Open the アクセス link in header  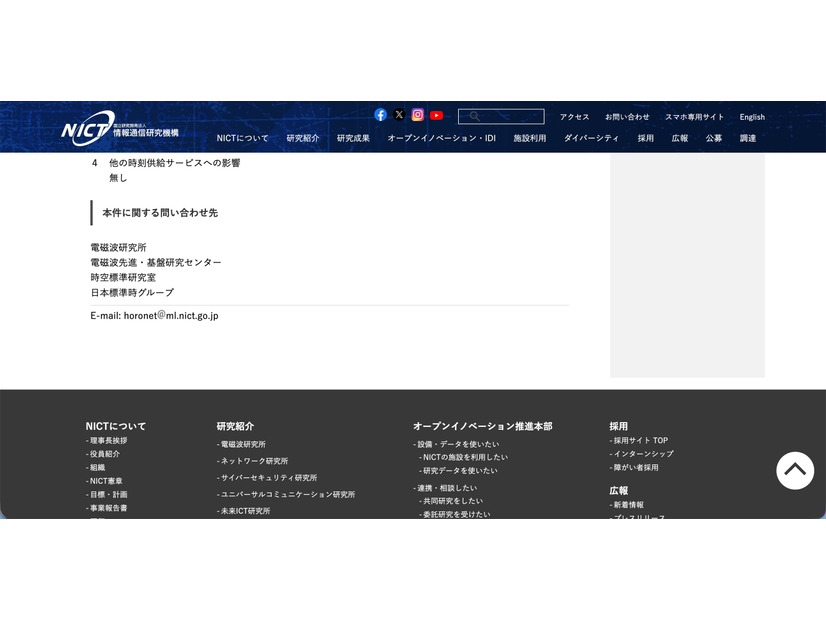[x=574, y=117]
